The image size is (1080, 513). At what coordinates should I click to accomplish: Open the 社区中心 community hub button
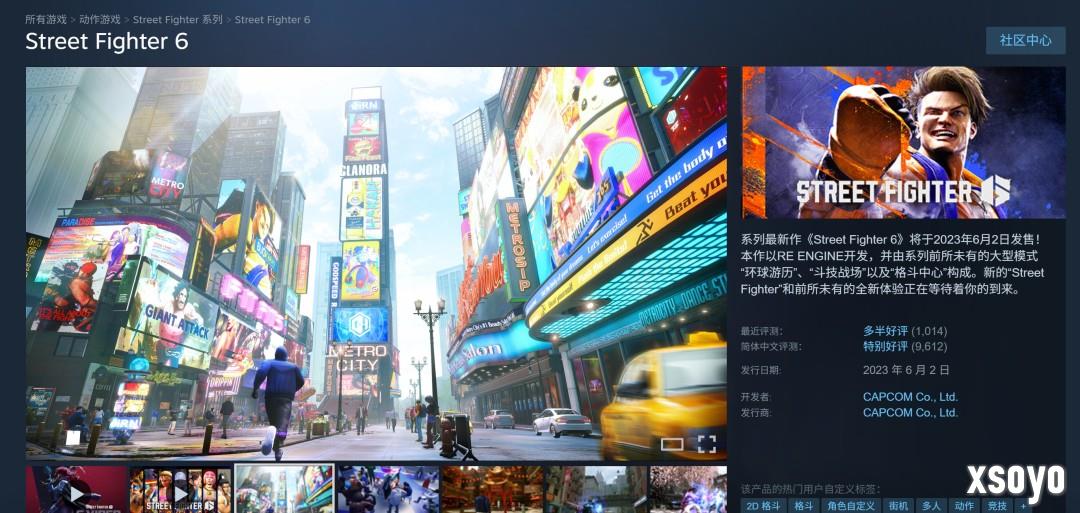pos(1025,41)
